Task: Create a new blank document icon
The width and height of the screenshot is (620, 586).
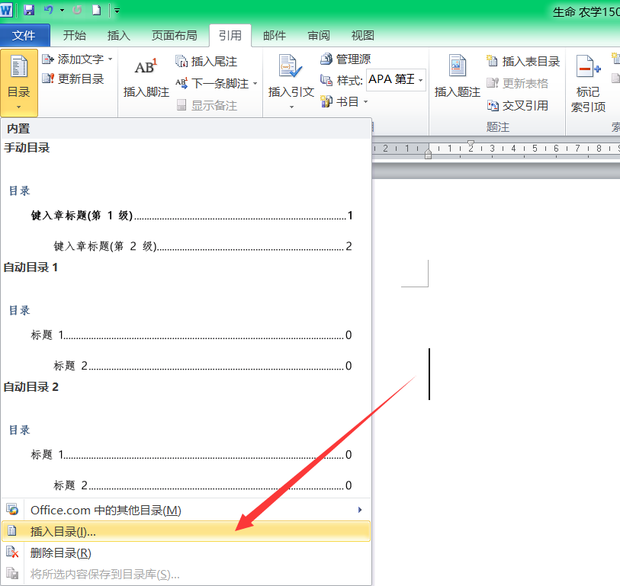Action: (x=96, y=10)
